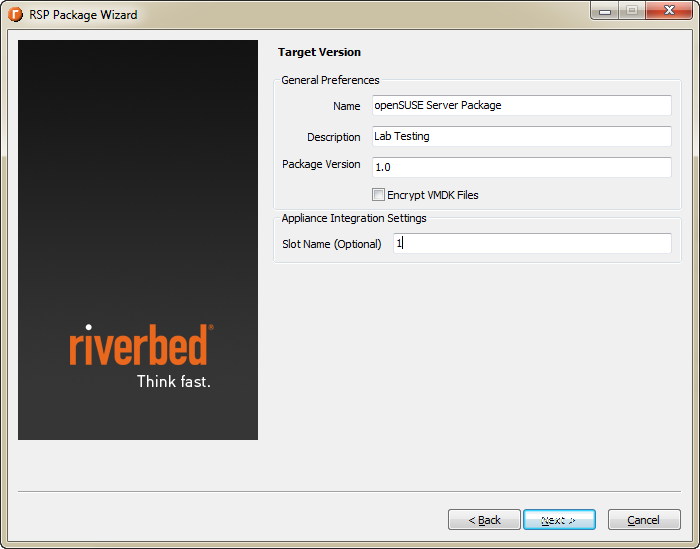The image size is (700, 549).
Task: Click the Target Version heading
Action: 319,52
